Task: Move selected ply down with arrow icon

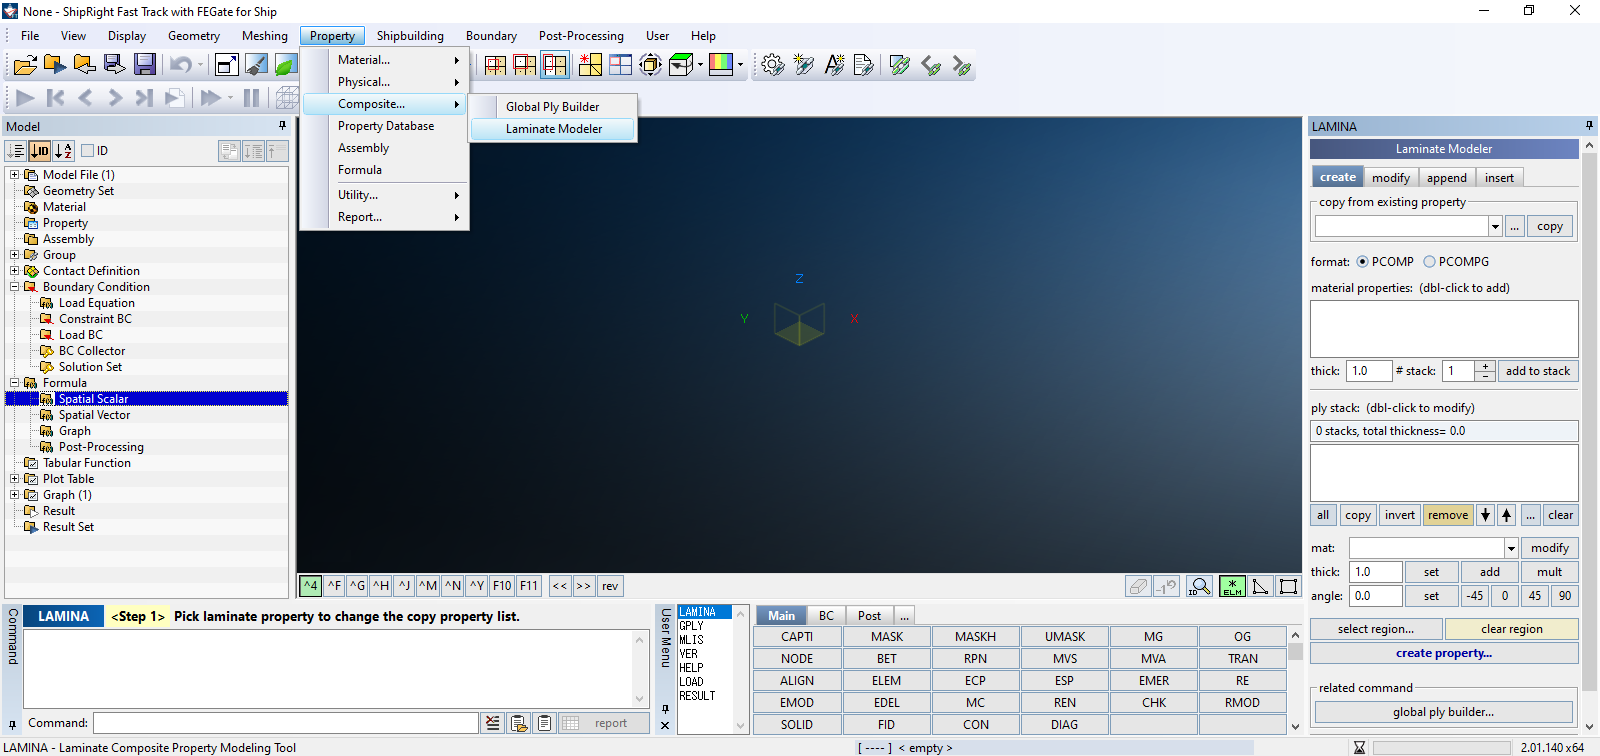Action: click(1486, 515)
